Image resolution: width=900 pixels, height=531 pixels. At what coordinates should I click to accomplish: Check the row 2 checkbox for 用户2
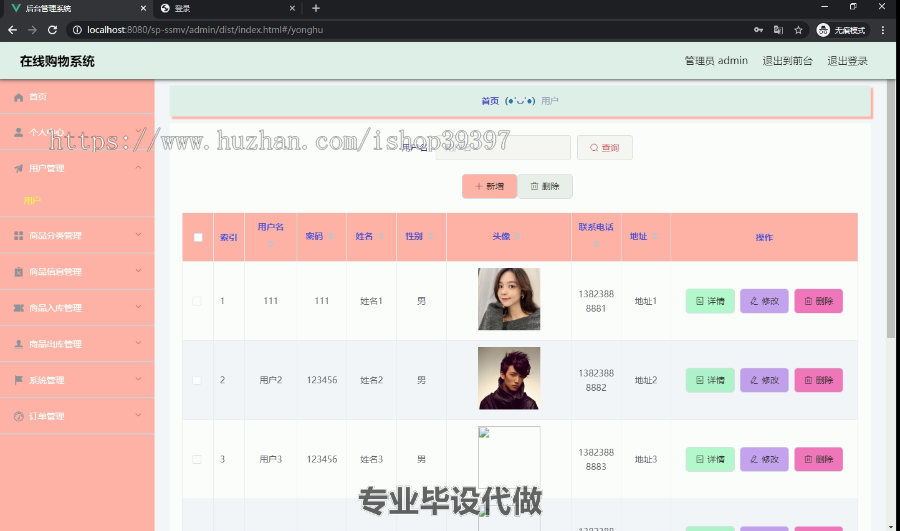pyautogui.click(x=197, y=380)
